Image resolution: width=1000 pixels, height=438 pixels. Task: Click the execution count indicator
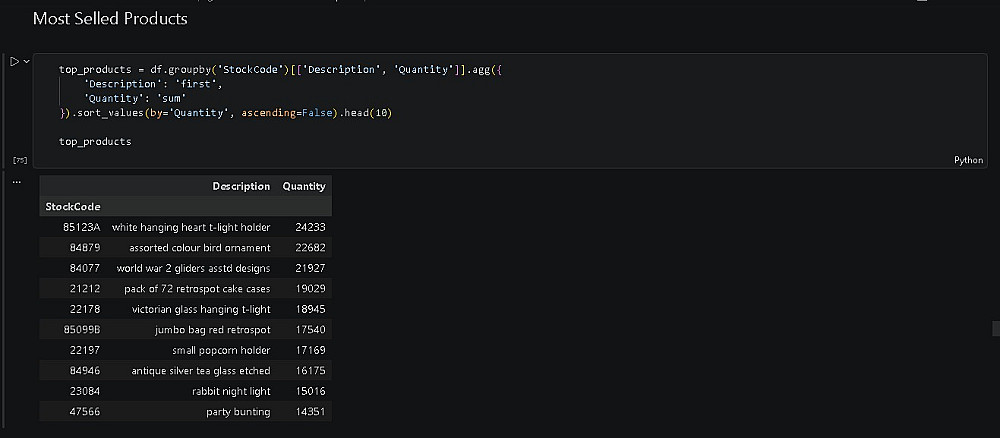[x=19, y=160]
